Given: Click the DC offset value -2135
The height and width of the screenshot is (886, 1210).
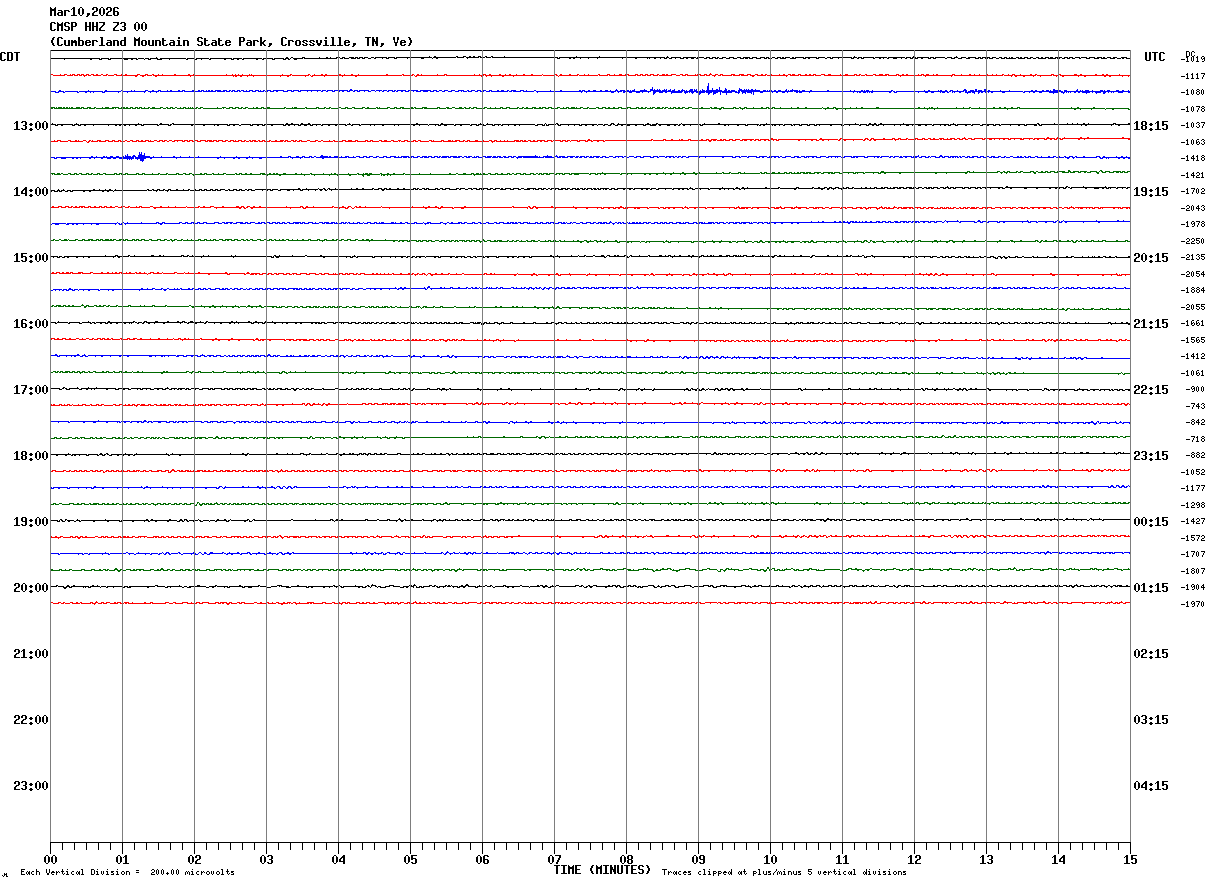Looking at the screenshot, I should point(1194,258).
